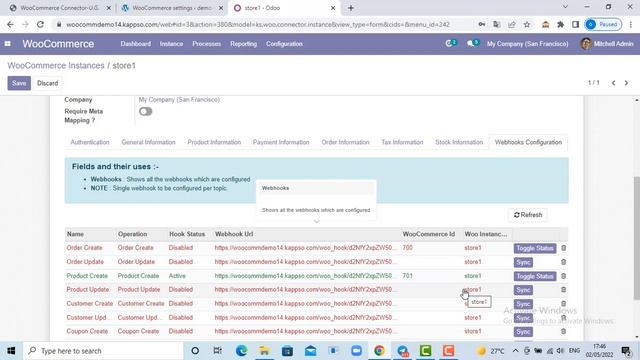
Task: Discard changes to the form
Action: [x=47, y=83]
